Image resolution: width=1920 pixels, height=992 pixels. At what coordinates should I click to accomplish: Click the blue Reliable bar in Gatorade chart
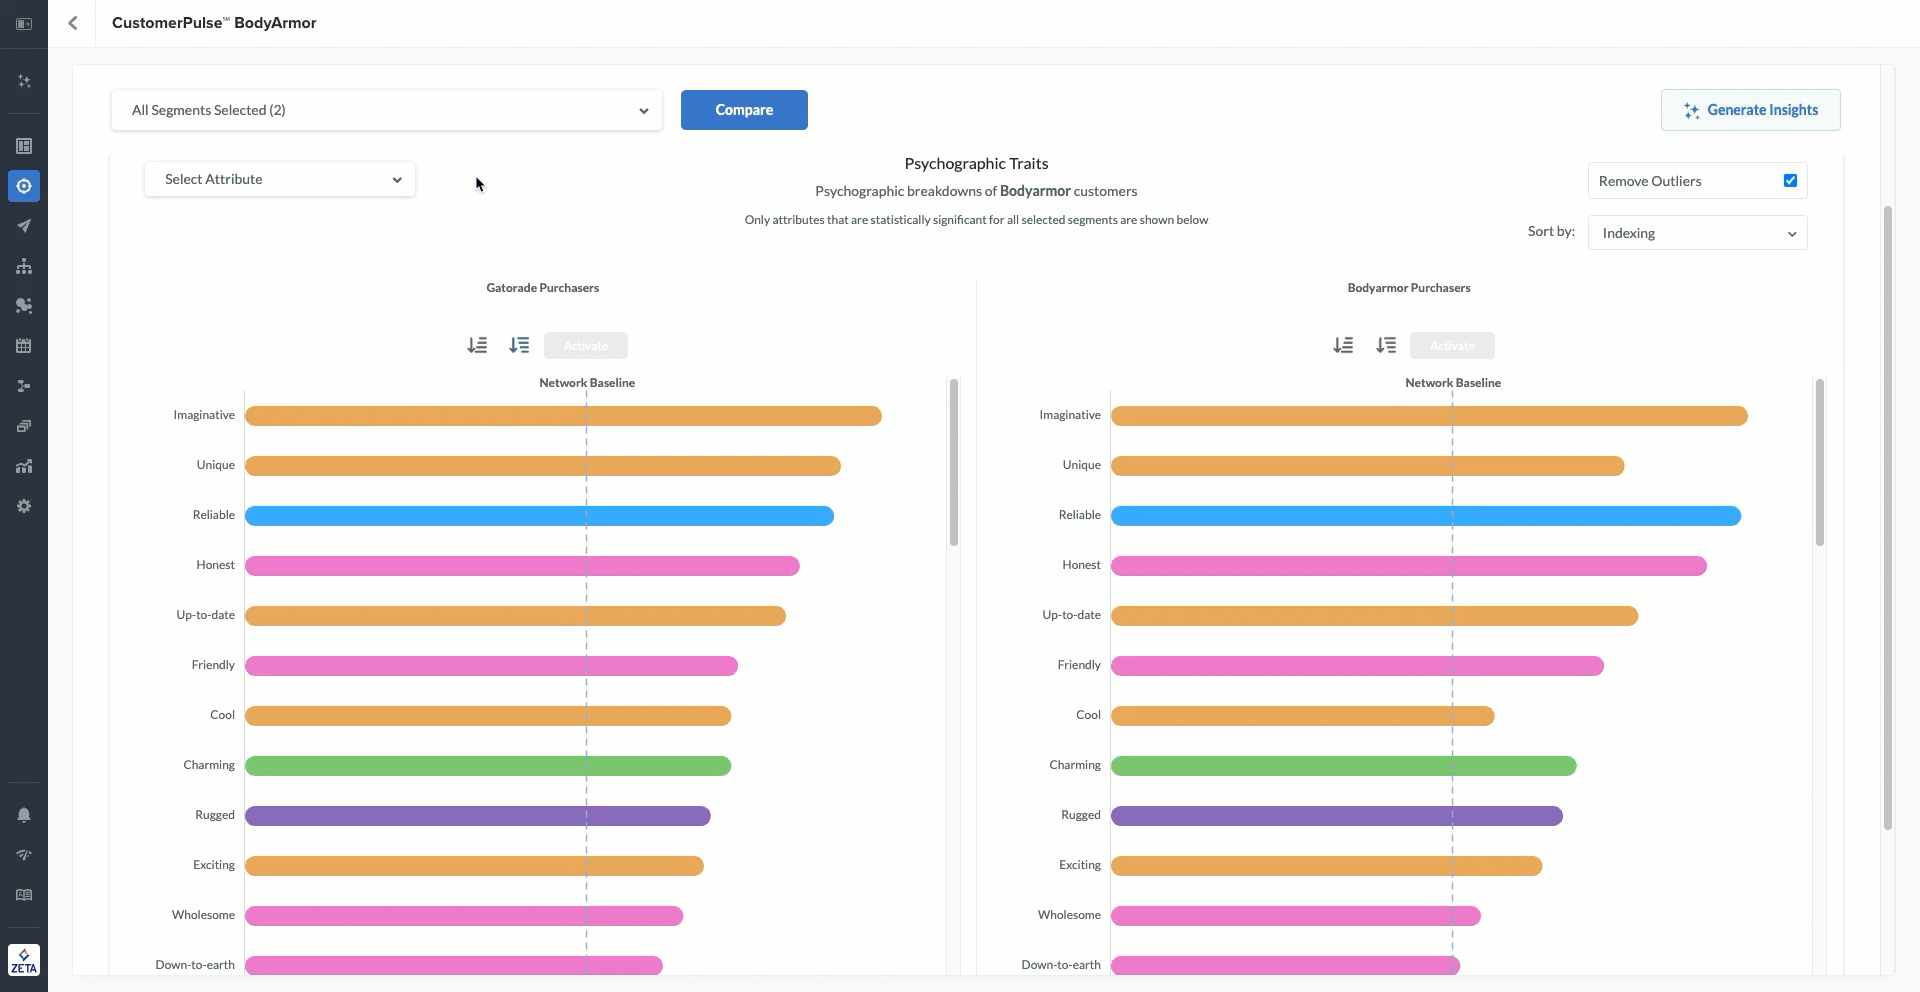pos(539,516)
